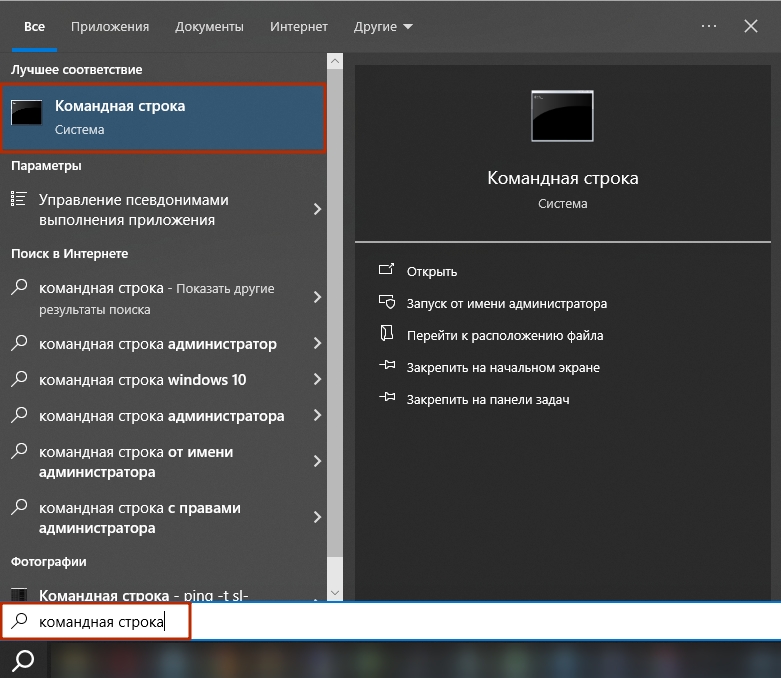Expand arrow for командная строка администратор suggestion
The height and width of the screenshot is (678, 781).
[317, 344]
